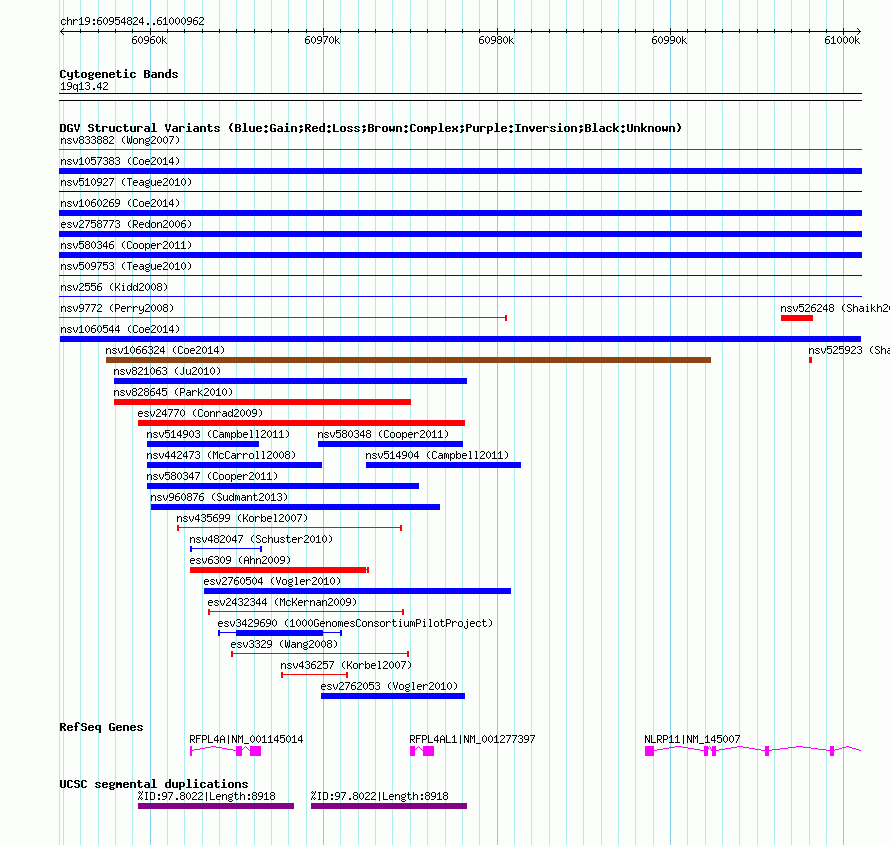The height and width of the screenshot is (845, 890).
Task: Click the nsv833882 (Wong2007) variant label
Action: click(x=120, y=140)
